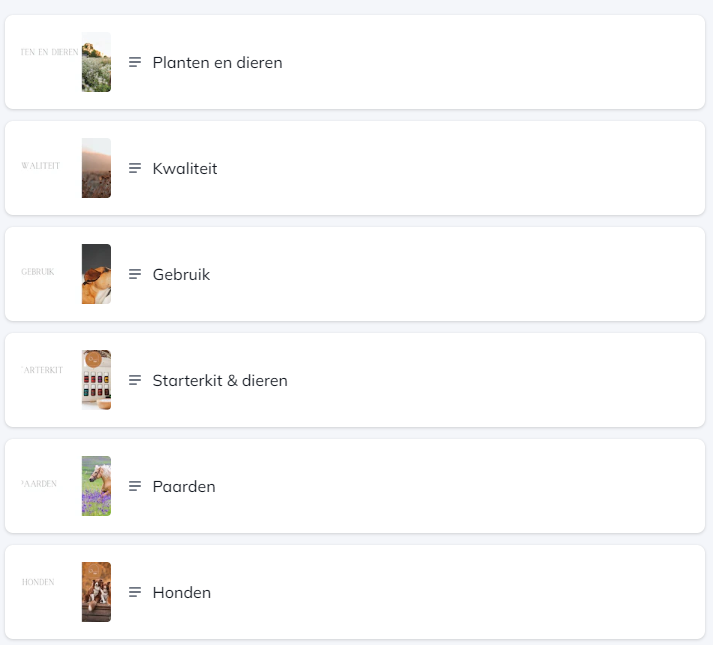Click text-lines icon beside Planten en dieren
This screenshot has height=645, width=713.
pos(135,62)
